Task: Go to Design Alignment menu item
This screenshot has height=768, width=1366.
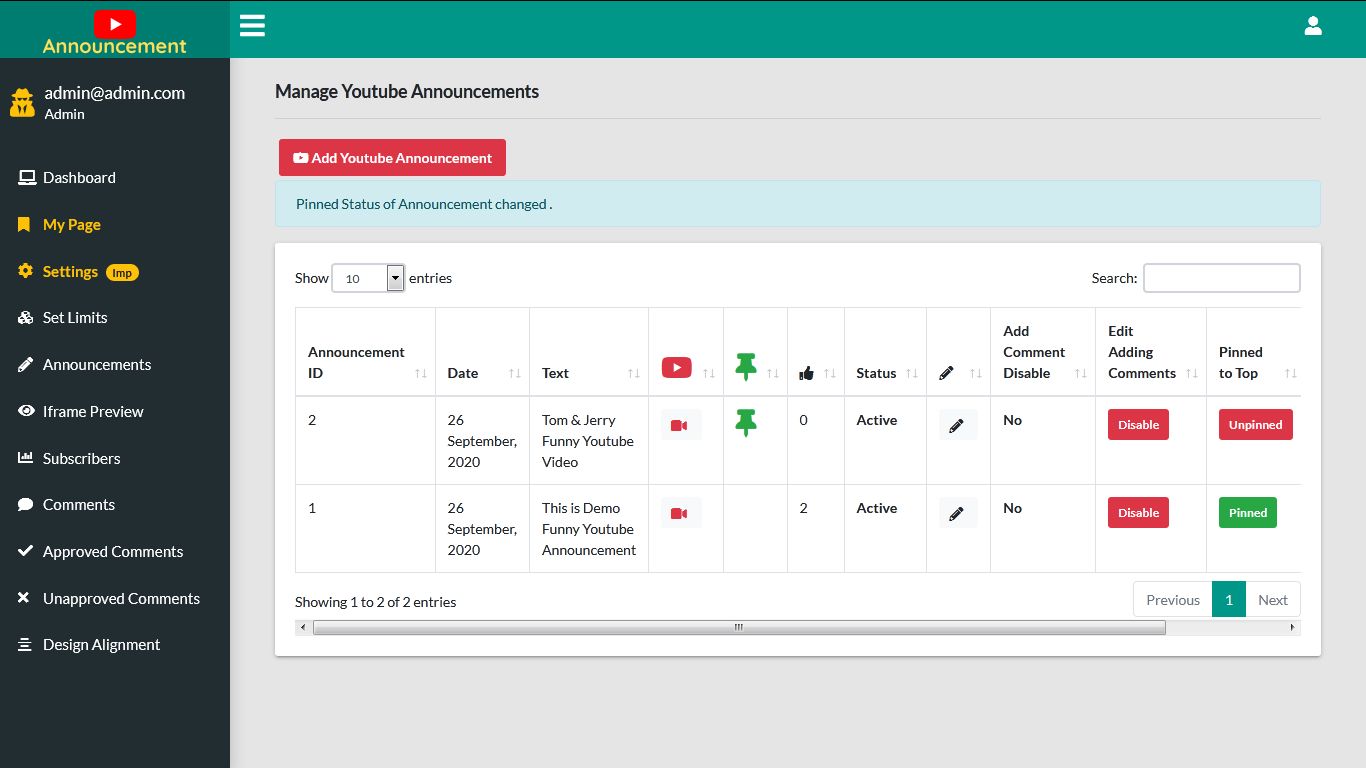Action: click(101, 645)
